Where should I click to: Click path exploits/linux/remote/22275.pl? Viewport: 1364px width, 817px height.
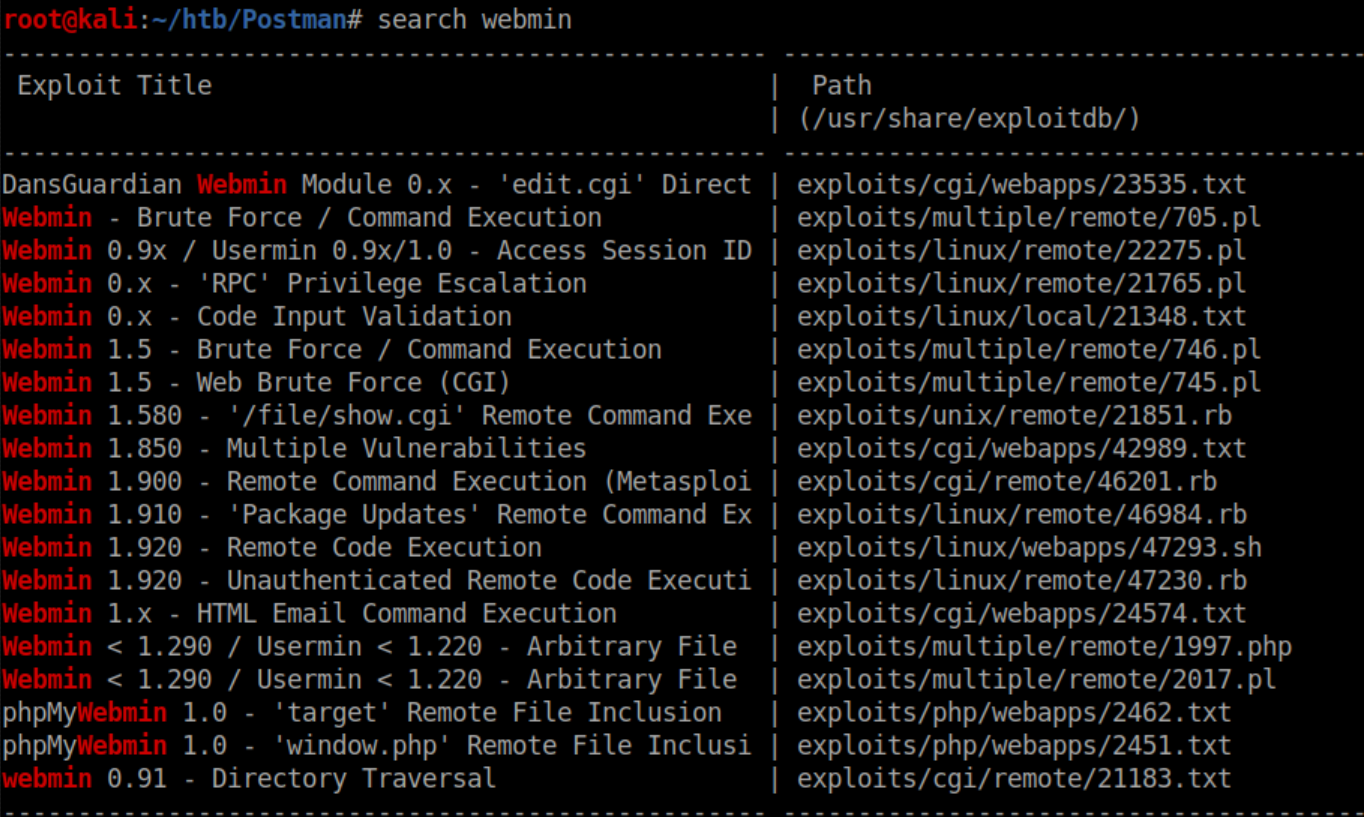pos(1021,251)
